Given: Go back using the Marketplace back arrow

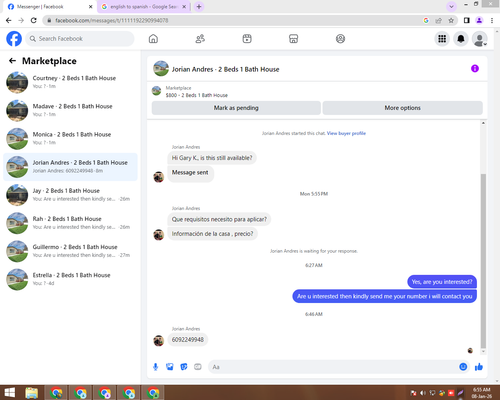Looking at the screenshot, I should click(x=12, y=61).
